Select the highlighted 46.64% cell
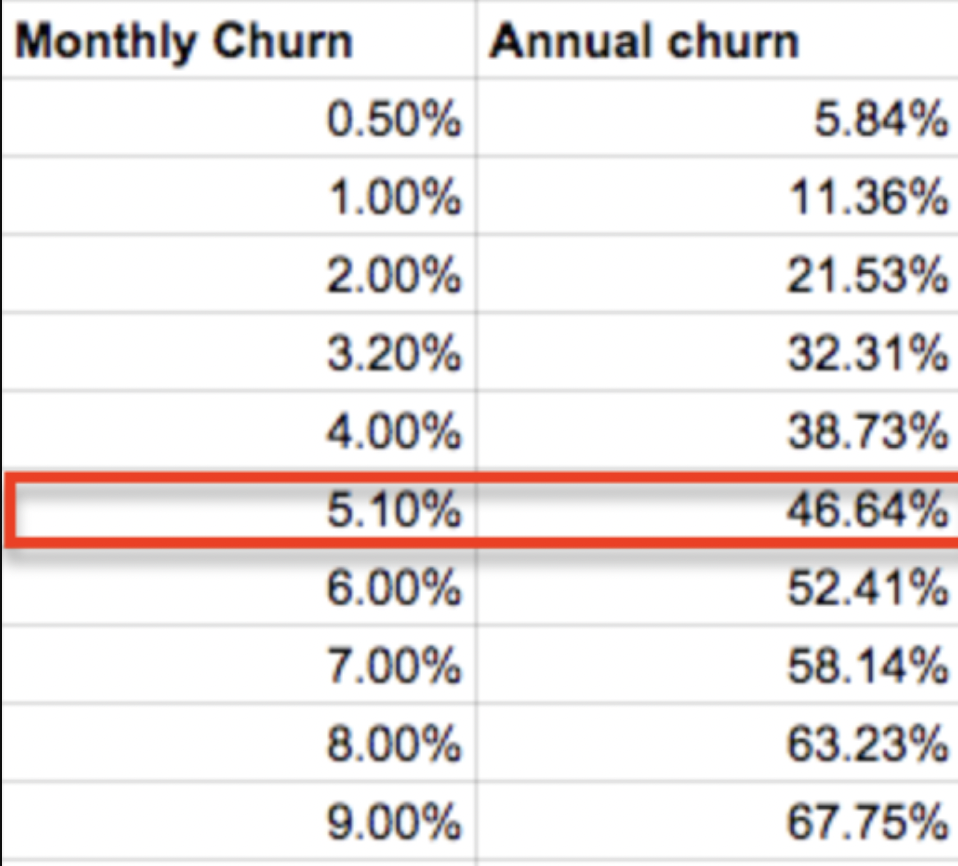 [717, 508]
